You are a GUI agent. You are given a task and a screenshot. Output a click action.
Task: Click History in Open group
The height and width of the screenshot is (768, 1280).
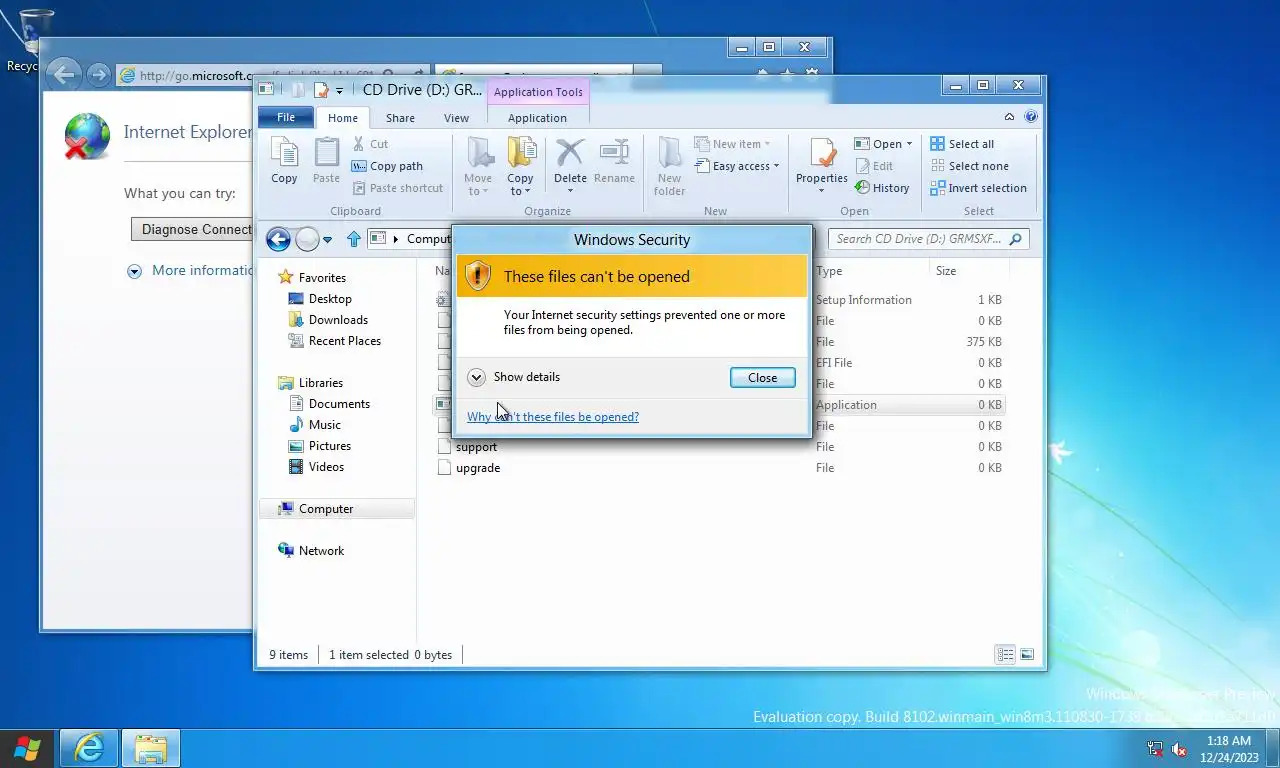(x=882, y=188)
